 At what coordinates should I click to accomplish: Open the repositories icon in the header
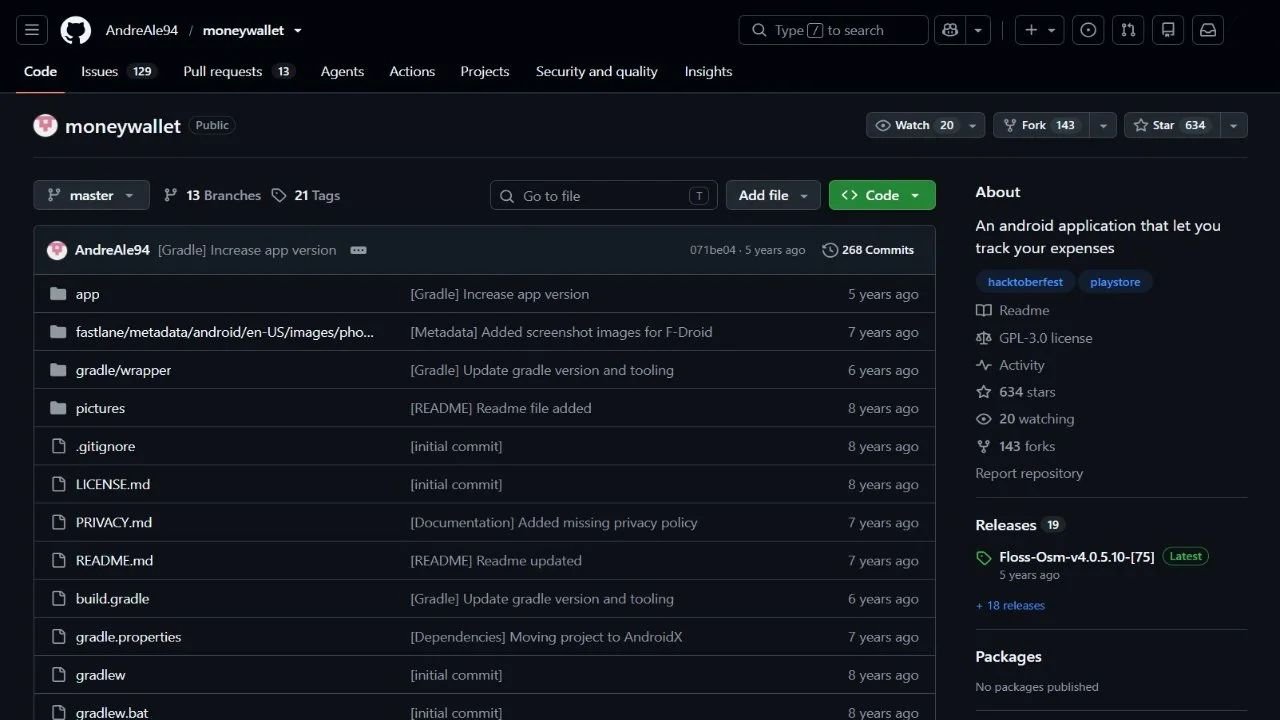pos(1168,30)
